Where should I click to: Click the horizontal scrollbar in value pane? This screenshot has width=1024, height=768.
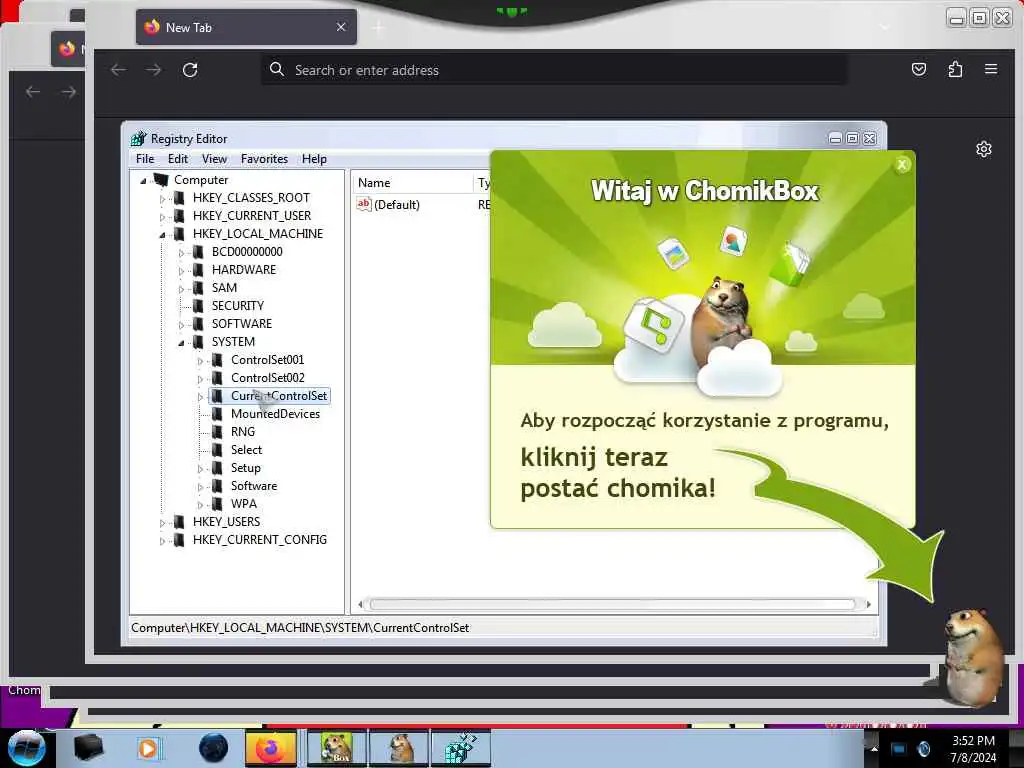click(x=613, y=605)
